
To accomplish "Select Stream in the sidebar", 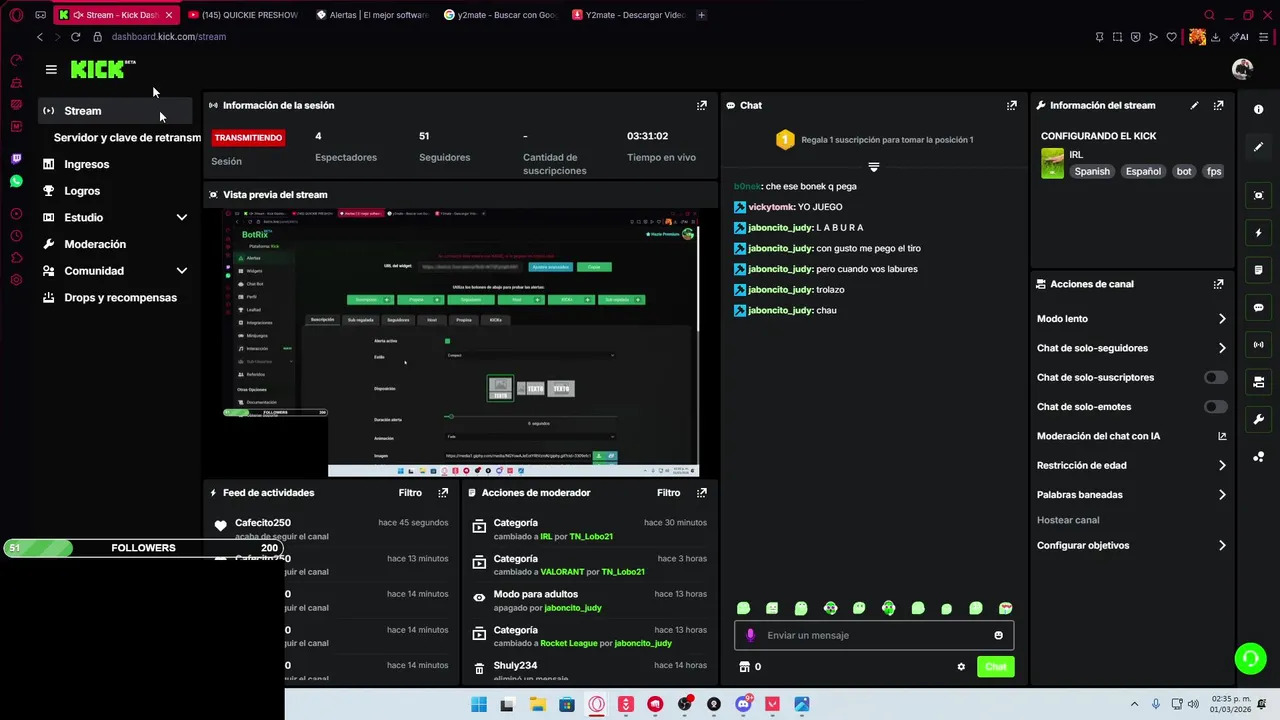I will point(116,111).
